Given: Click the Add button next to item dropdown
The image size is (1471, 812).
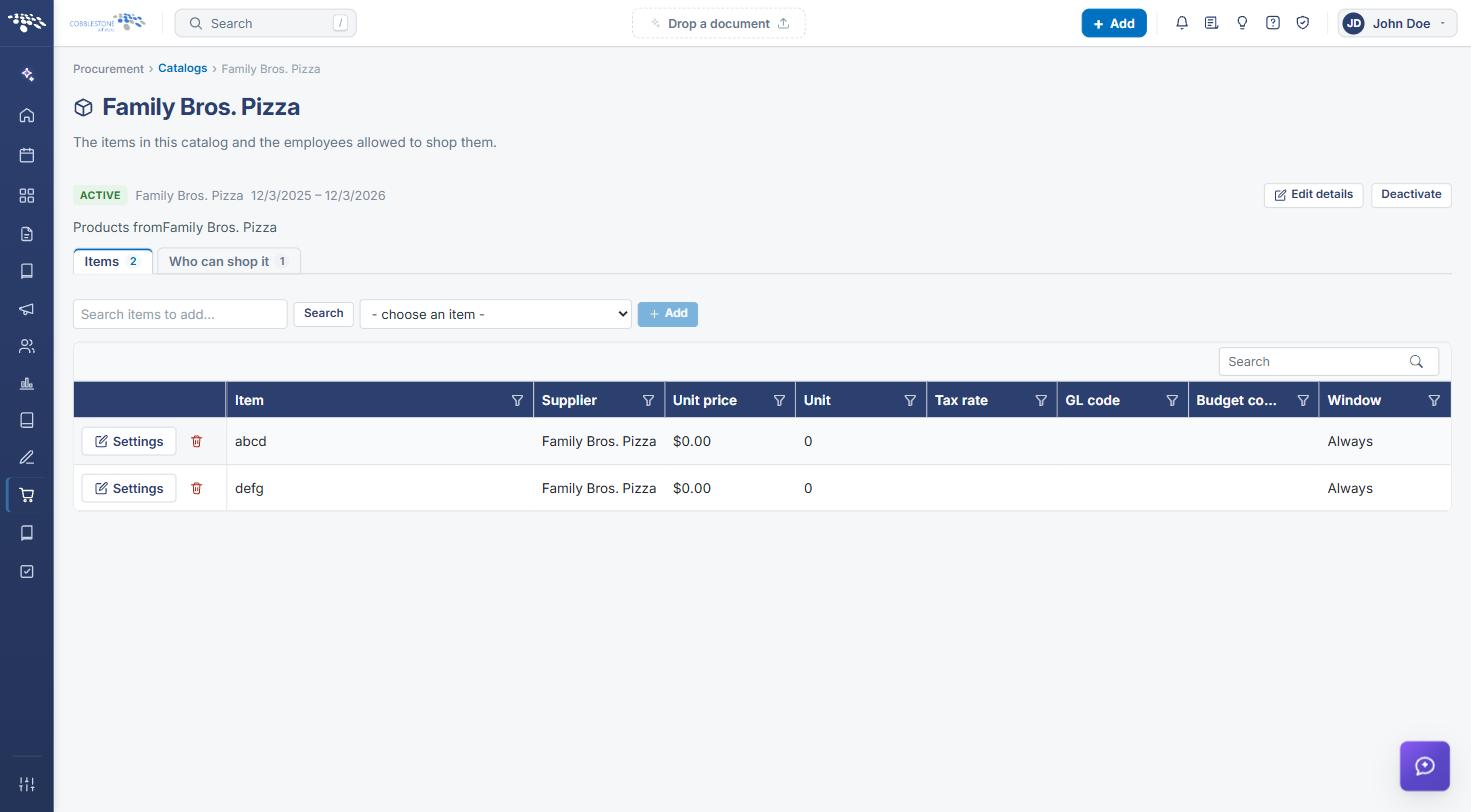Looking at the screenshot, I should click(668, 314).
